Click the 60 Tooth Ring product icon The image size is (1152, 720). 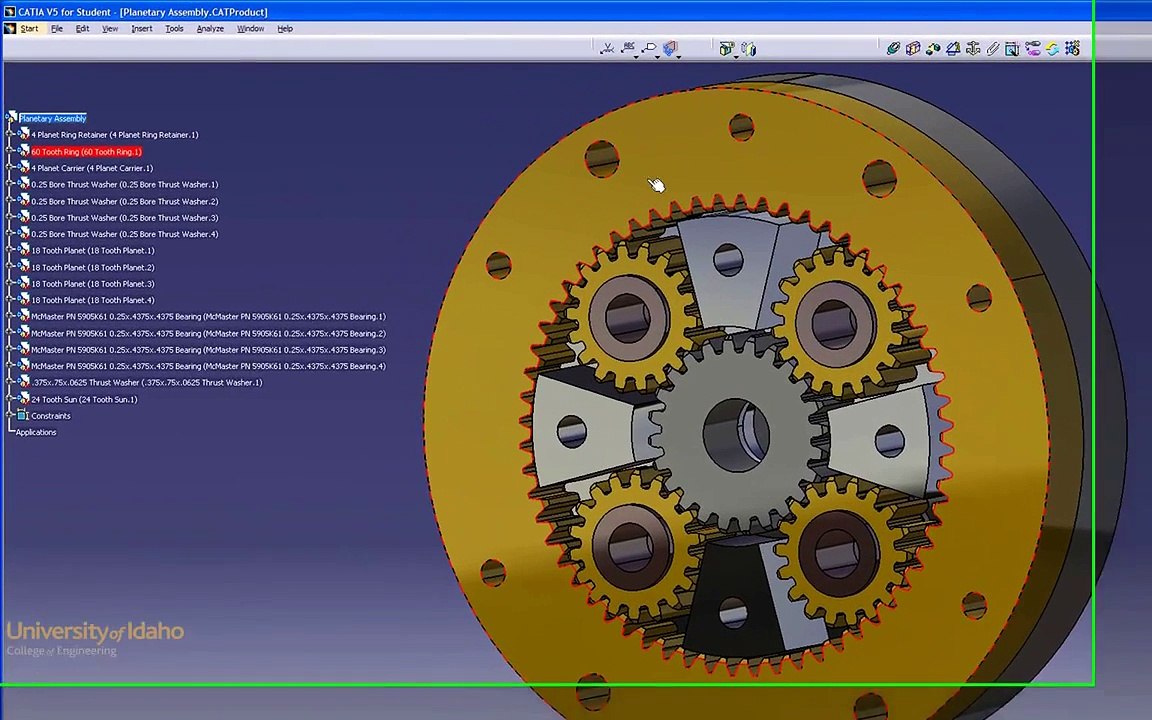[x=24, y=151]
